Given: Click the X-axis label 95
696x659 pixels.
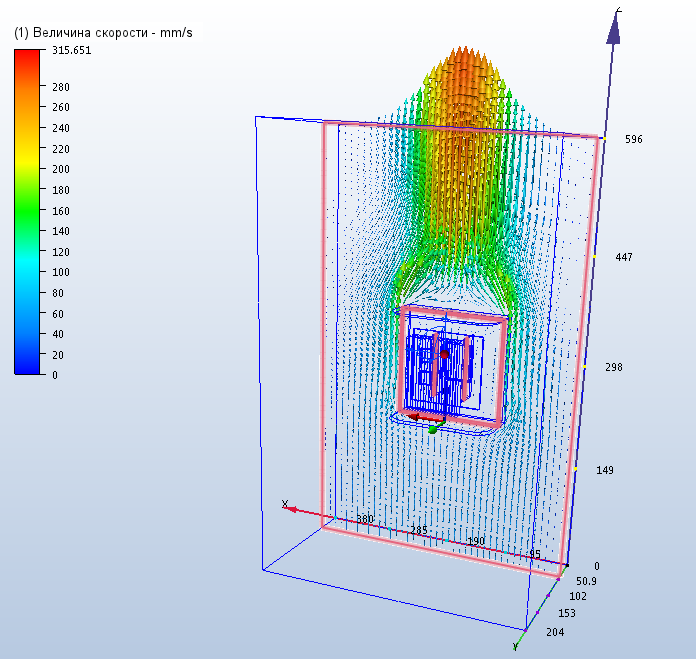Looking at the screenshot, I should tap(535, 554).
